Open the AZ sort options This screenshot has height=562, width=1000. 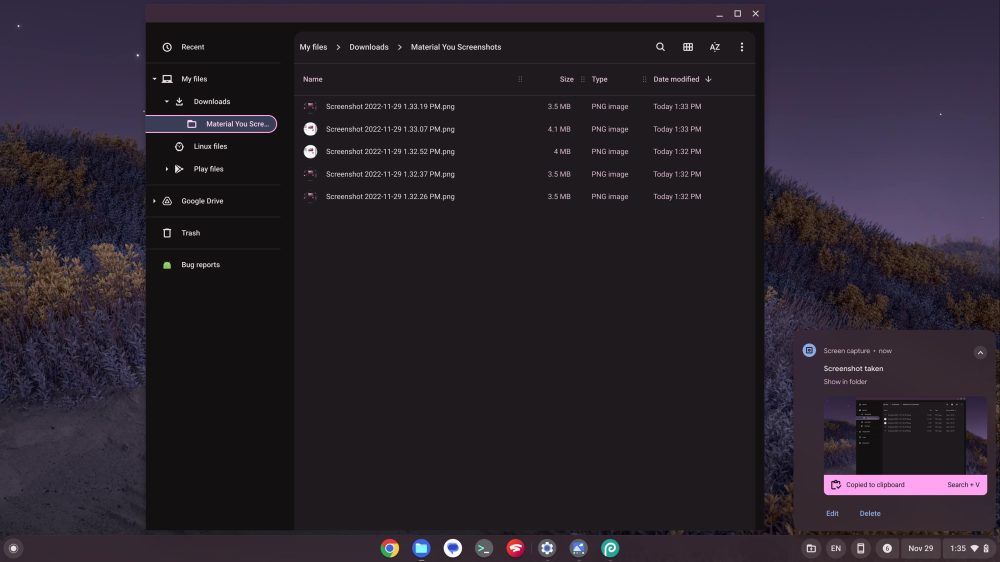coord(715,47)
